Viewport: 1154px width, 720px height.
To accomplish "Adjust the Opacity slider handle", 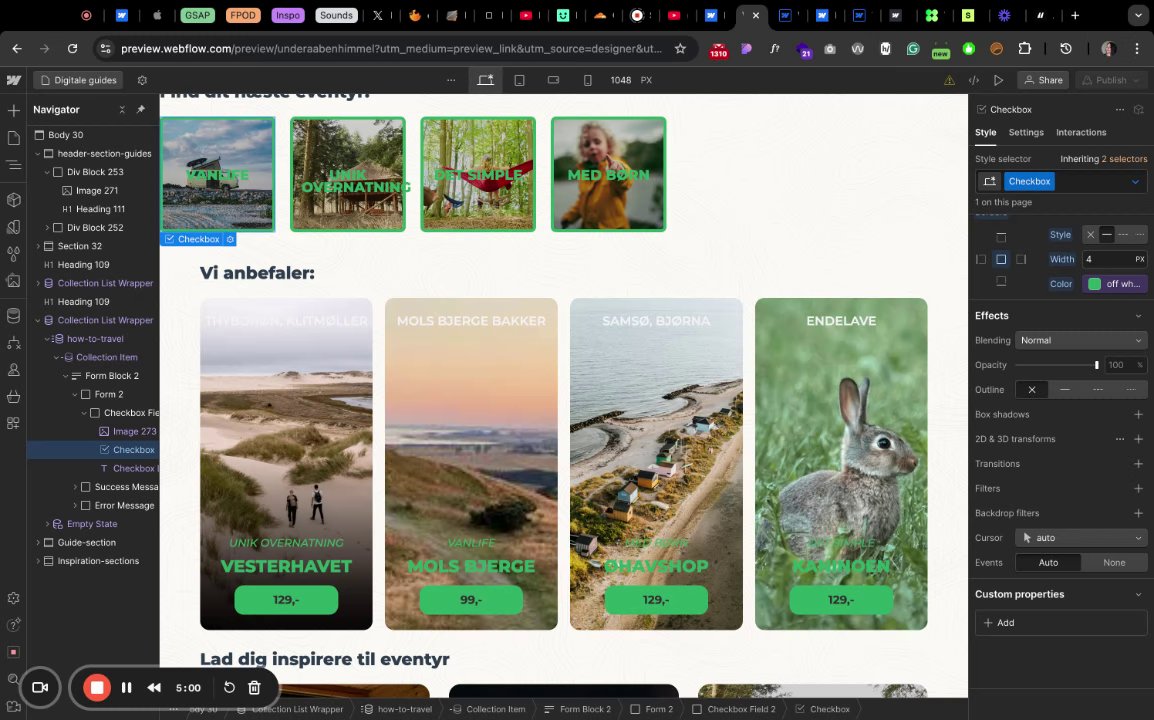I will click(1097, 365).
